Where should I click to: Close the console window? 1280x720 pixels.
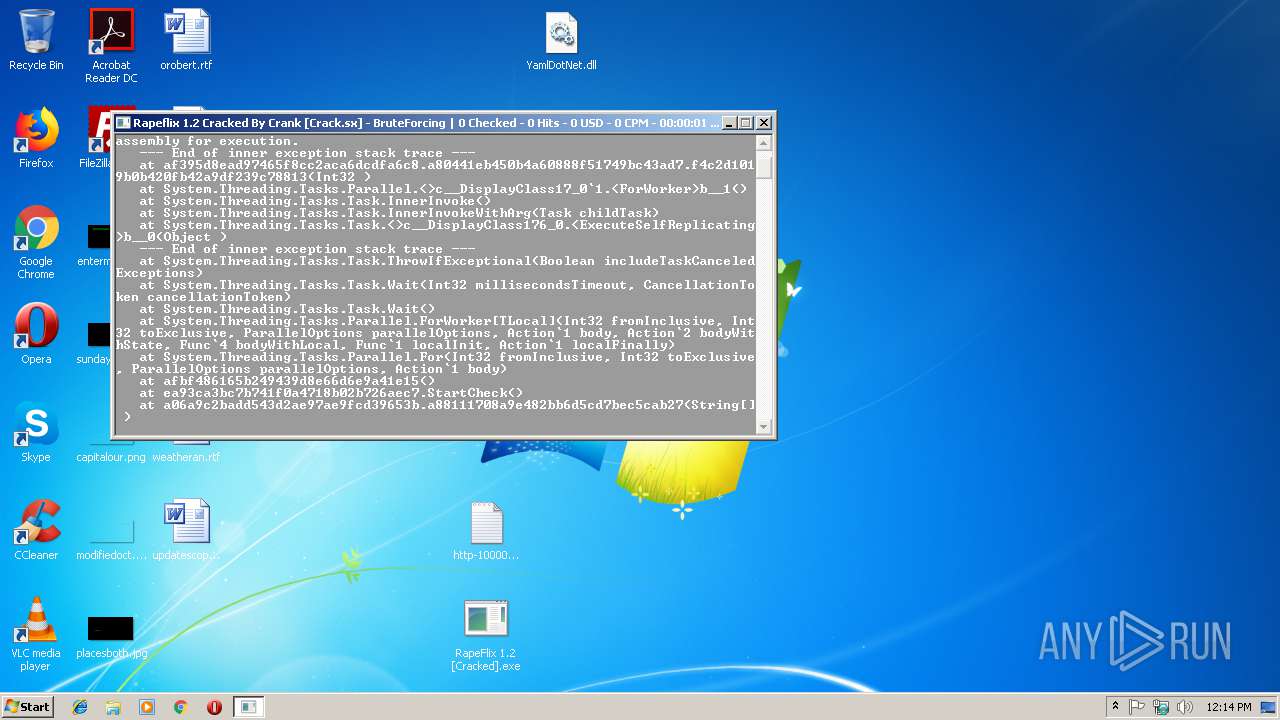coord(764,123)
